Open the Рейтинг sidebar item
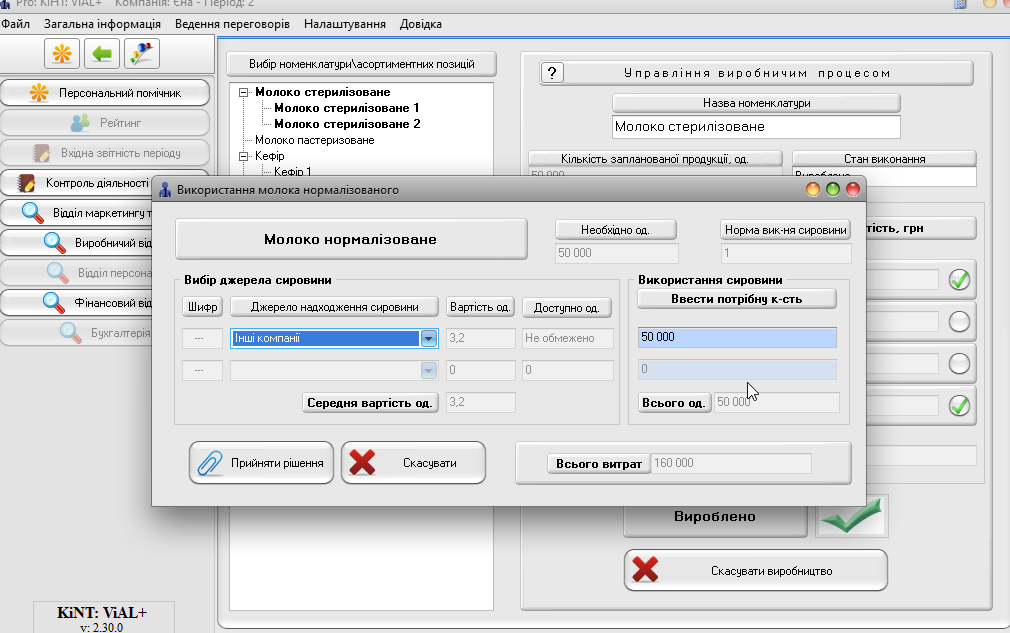This screenshot has width=1010, height=633. (x=105, y=122)
